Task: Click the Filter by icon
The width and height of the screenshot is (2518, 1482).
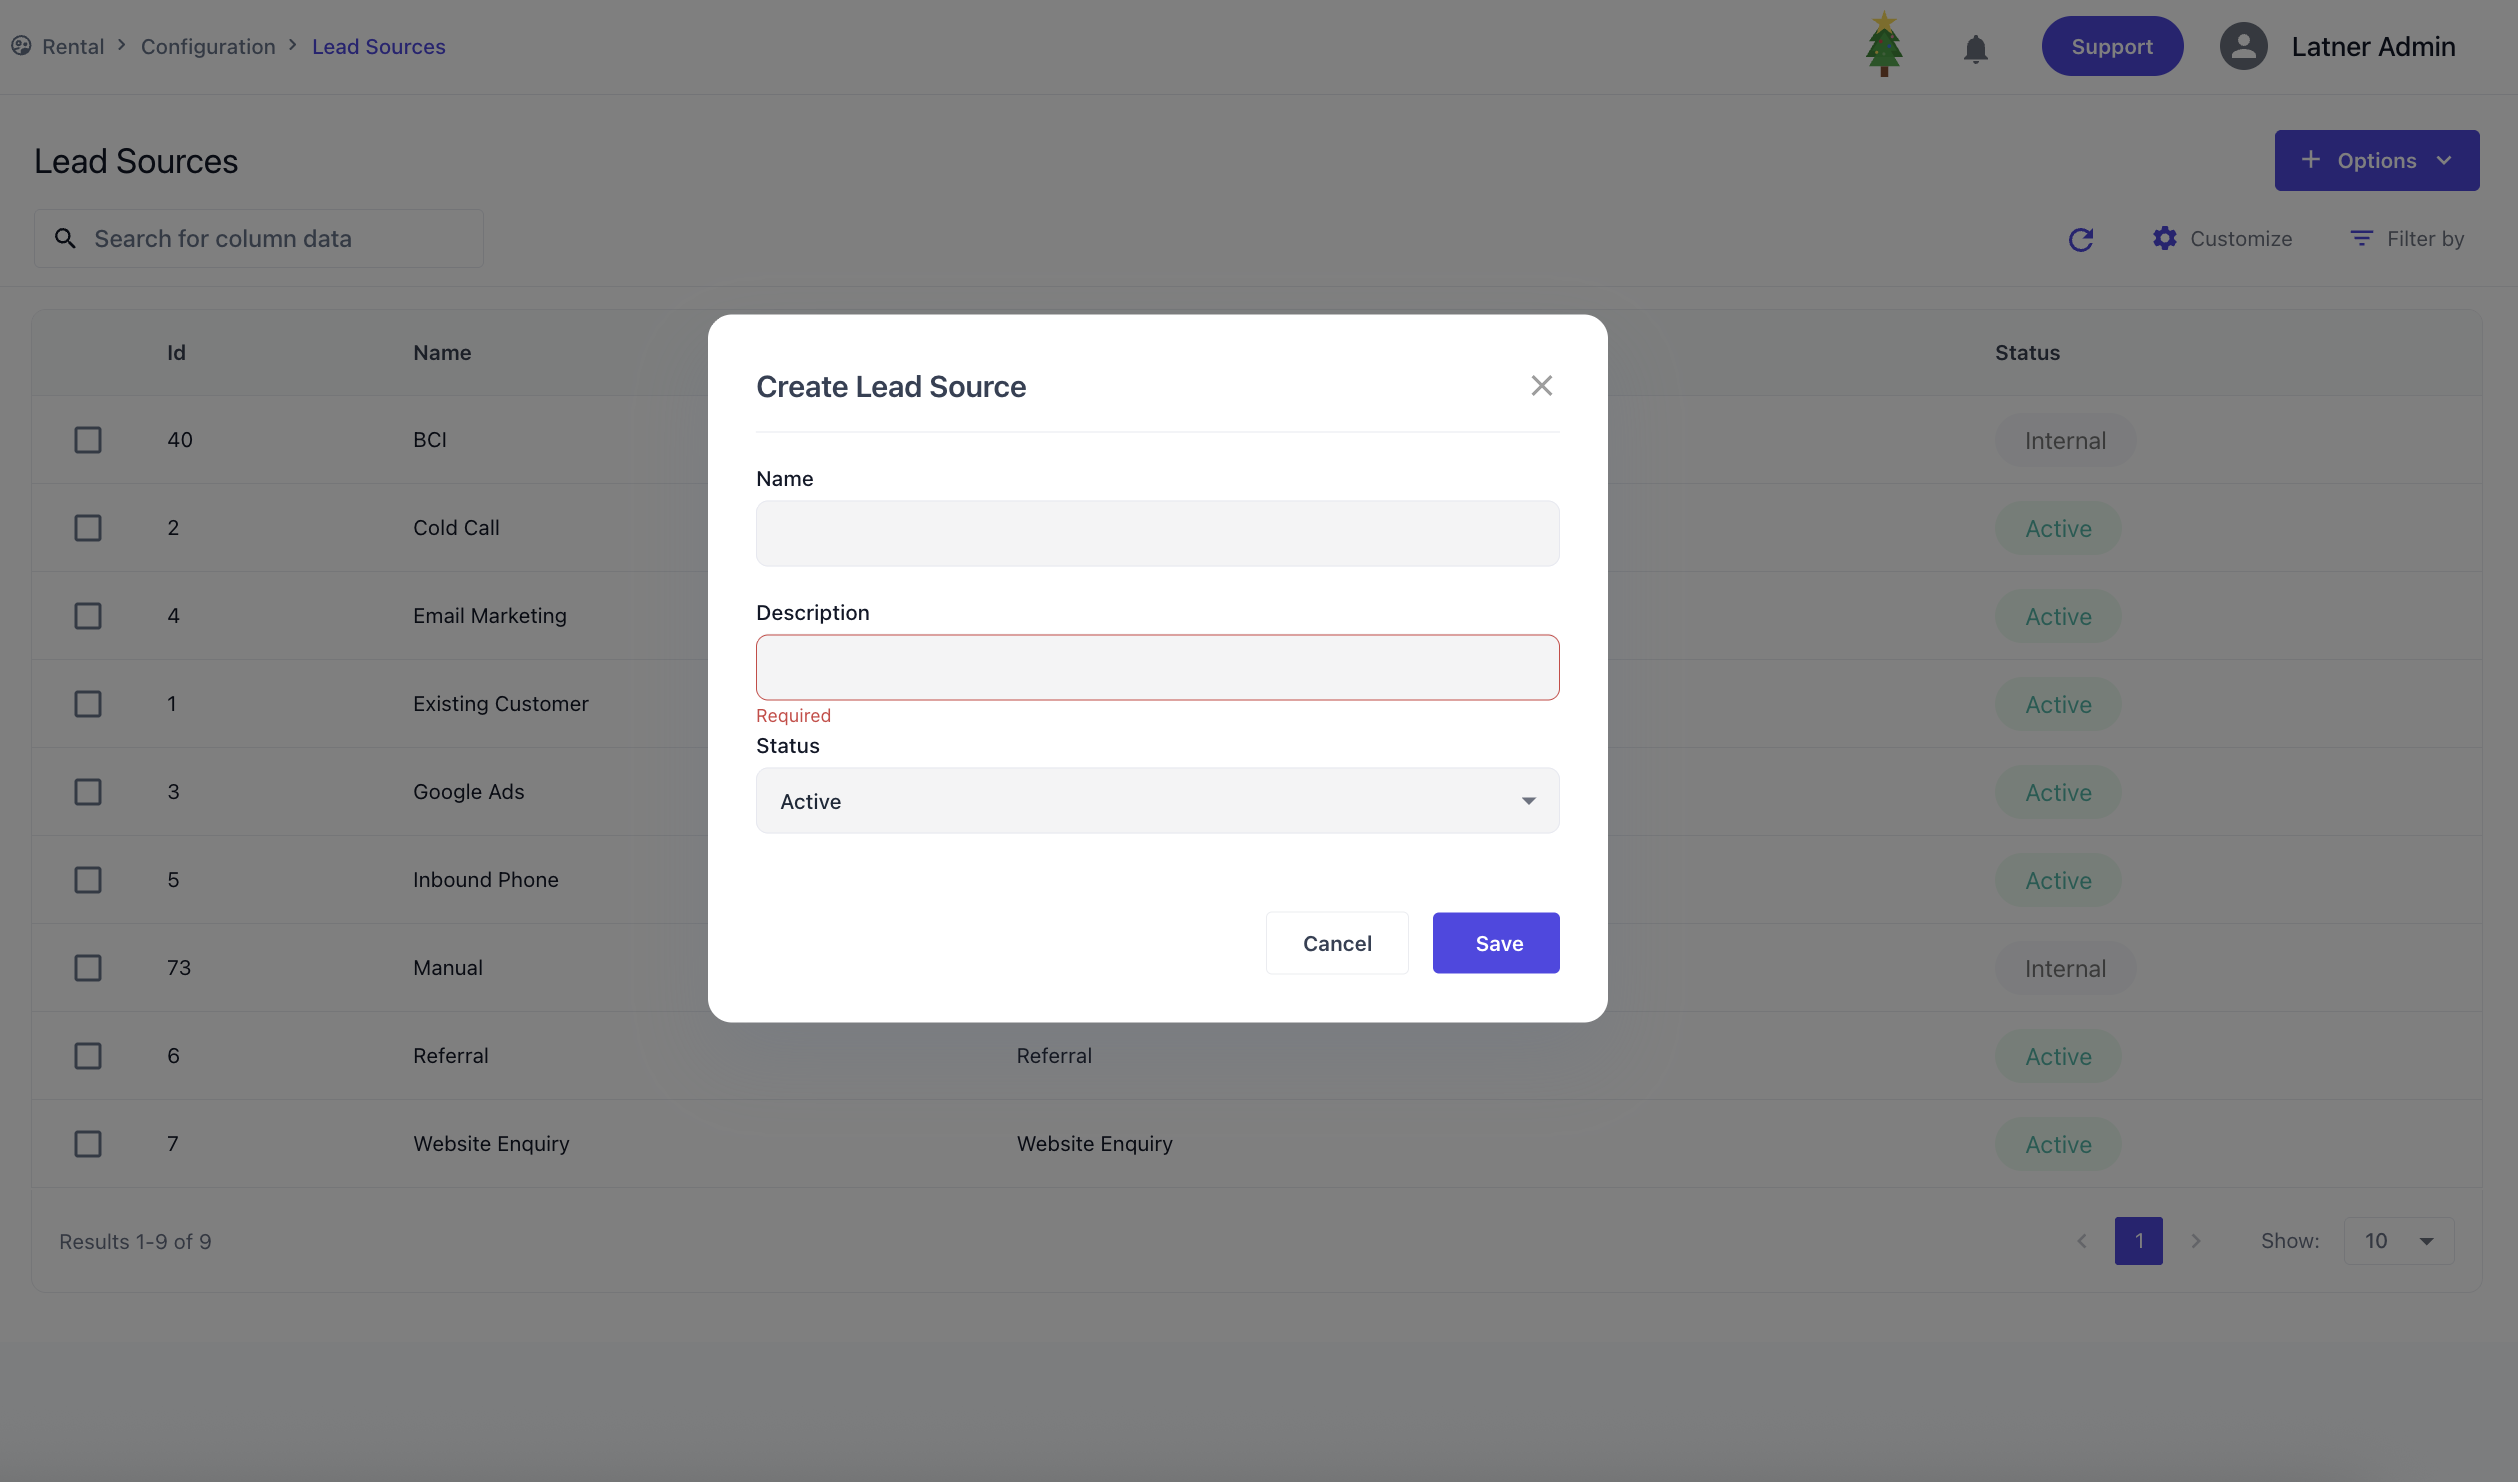Action: [2361, 239]
